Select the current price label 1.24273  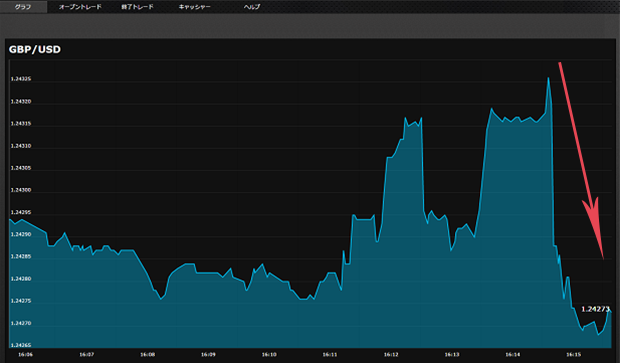(x=595, y=309)
